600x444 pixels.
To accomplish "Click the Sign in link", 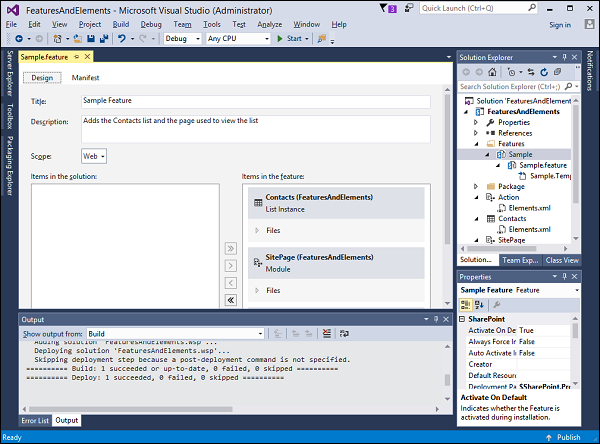I will (560, 24).
